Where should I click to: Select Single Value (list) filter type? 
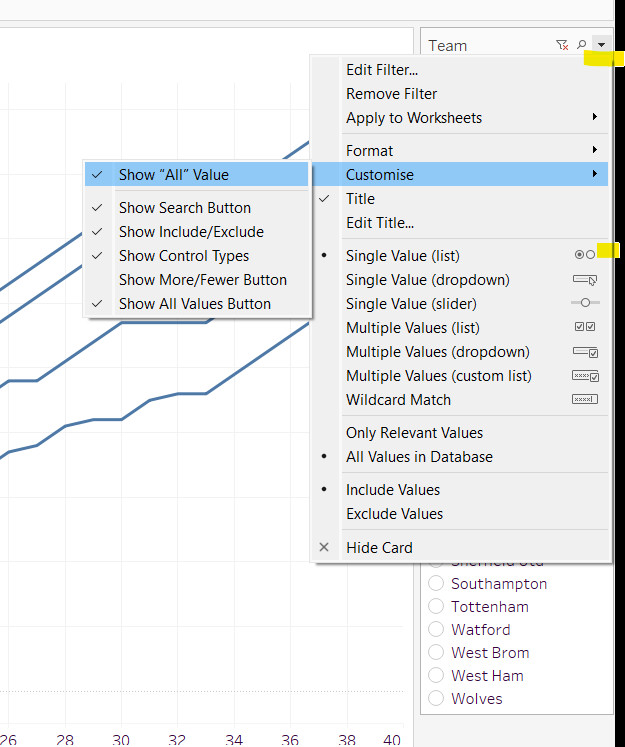(x=460, y=256)
